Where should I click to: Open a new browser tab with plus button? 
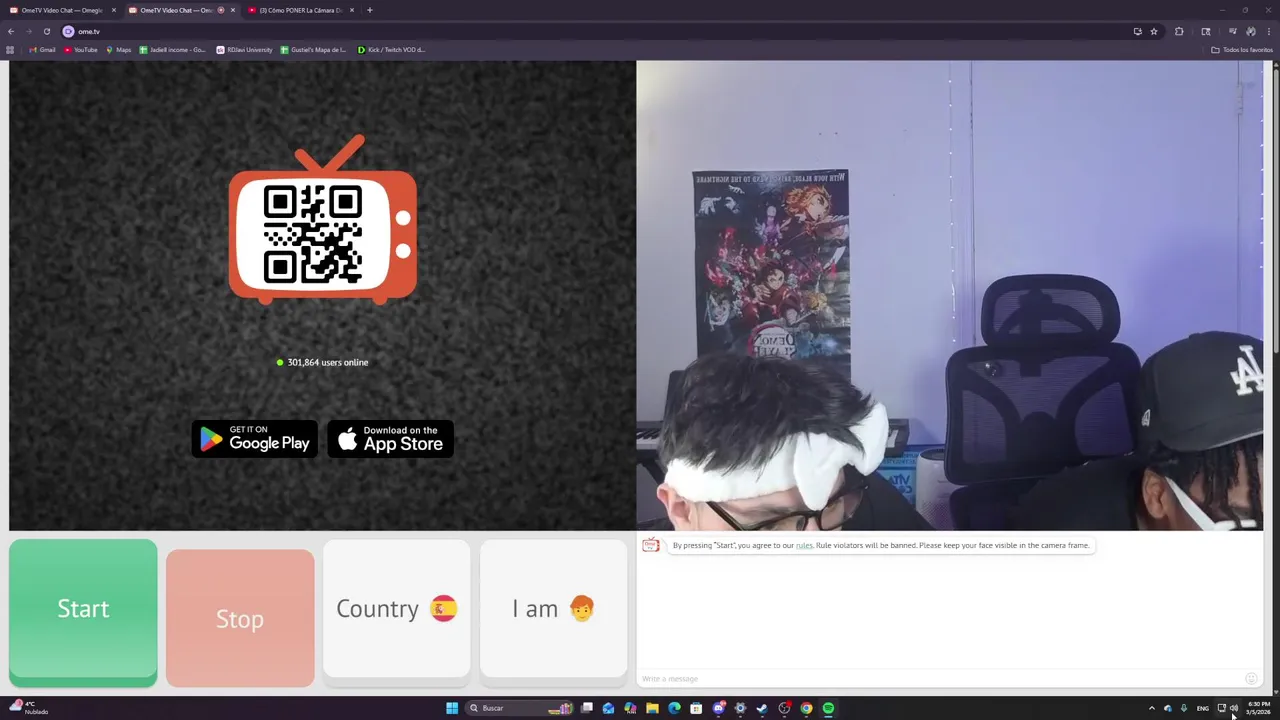coord(370,10)
